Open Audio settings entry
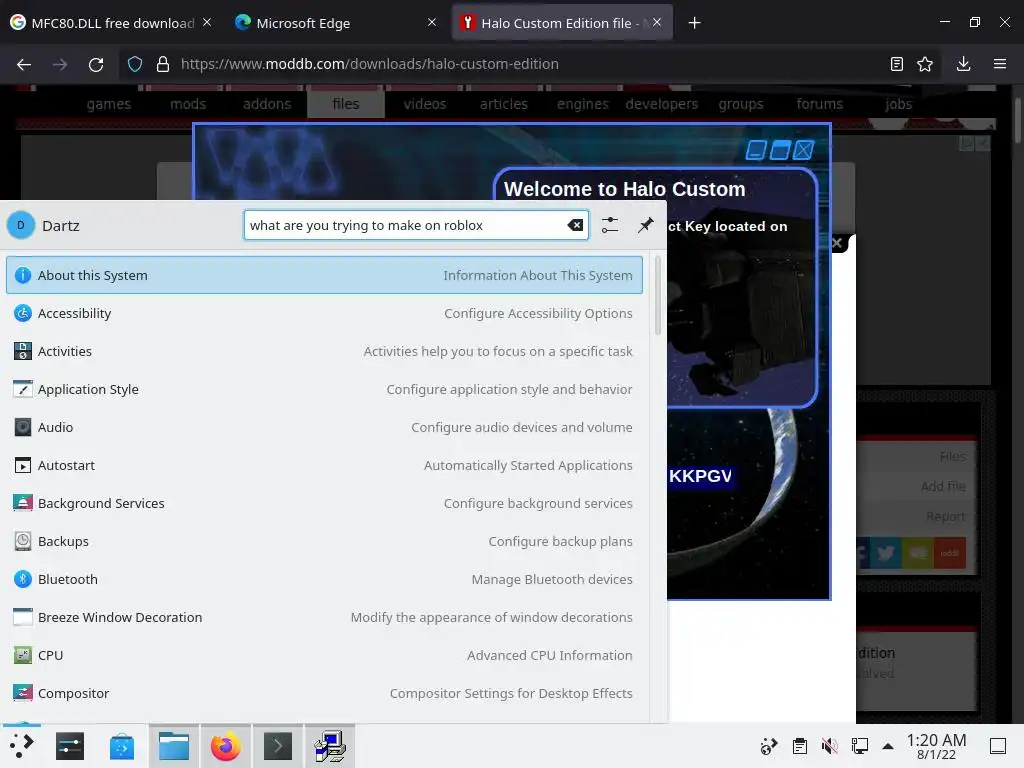The width and height of the screenshot is (1024, 768). tap(324, 427)
